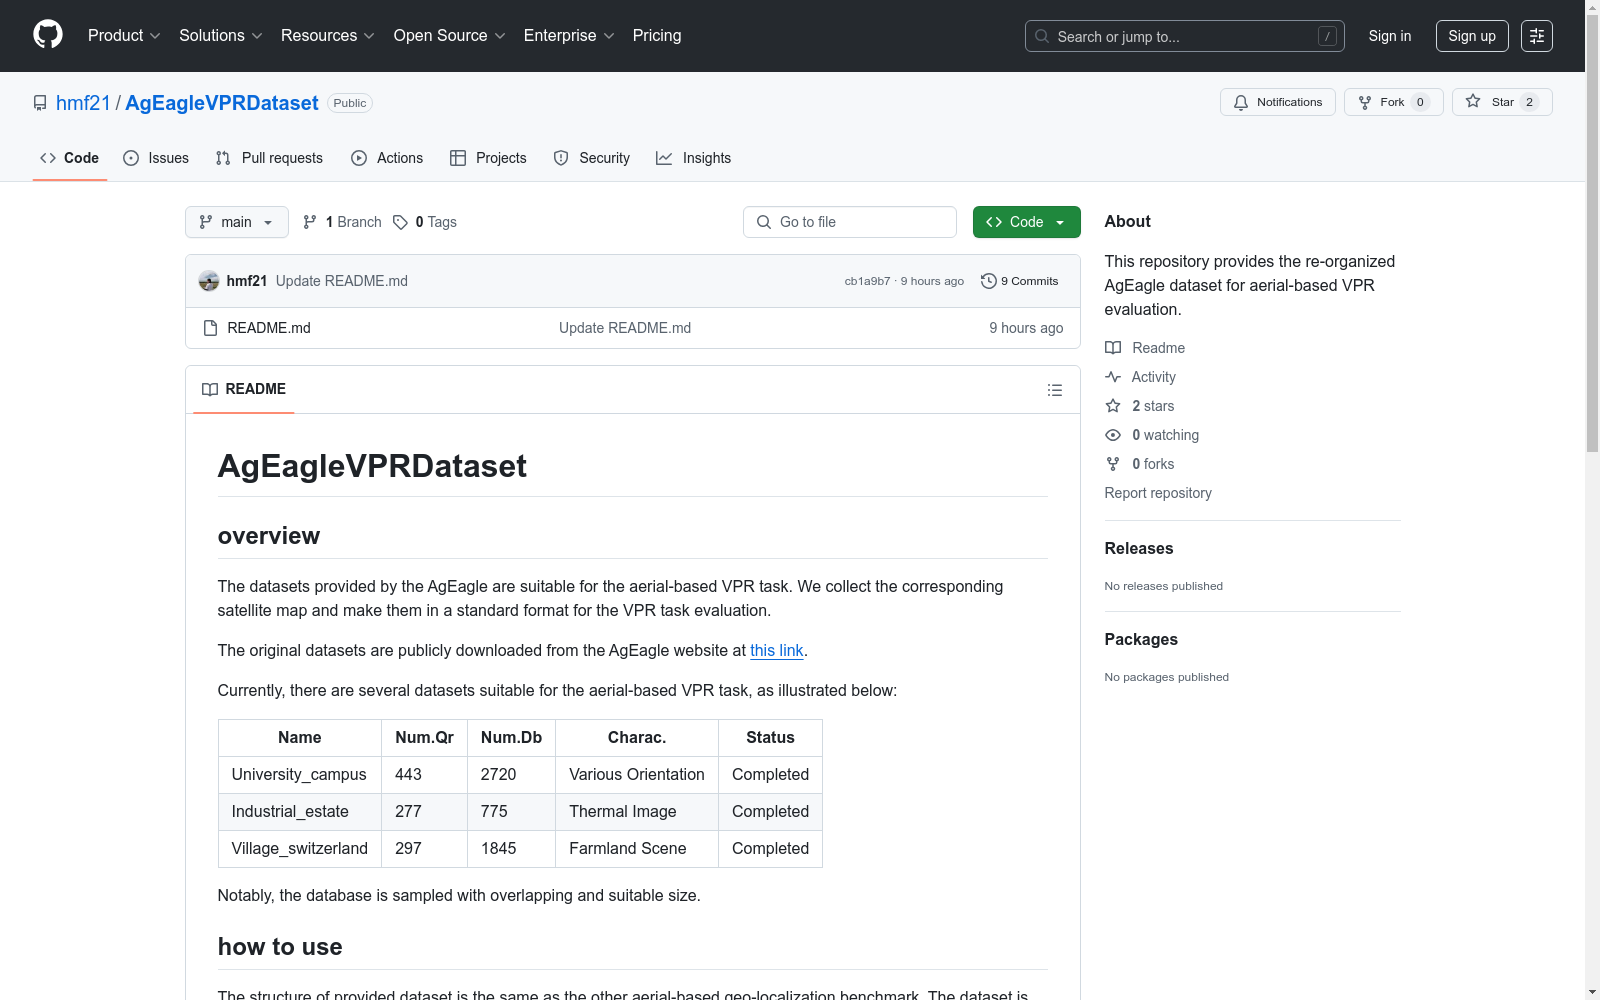Click the README.md file icon

pyautogui.click(x=210, y=328)
